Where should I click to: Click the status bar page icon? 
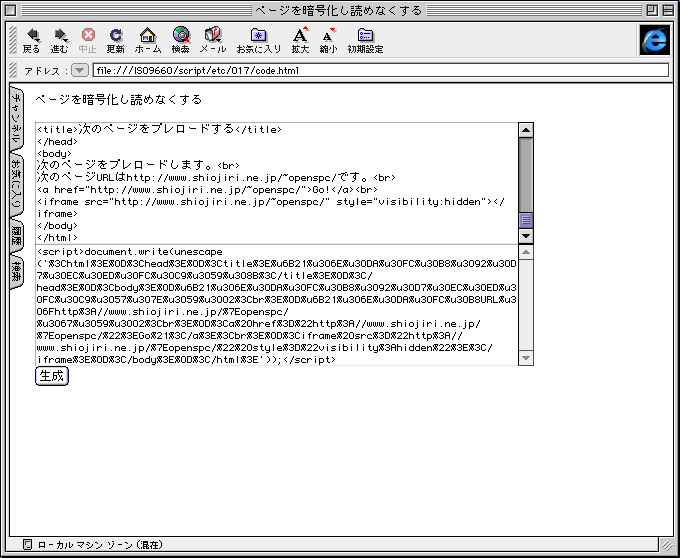[x=27, y=545]
